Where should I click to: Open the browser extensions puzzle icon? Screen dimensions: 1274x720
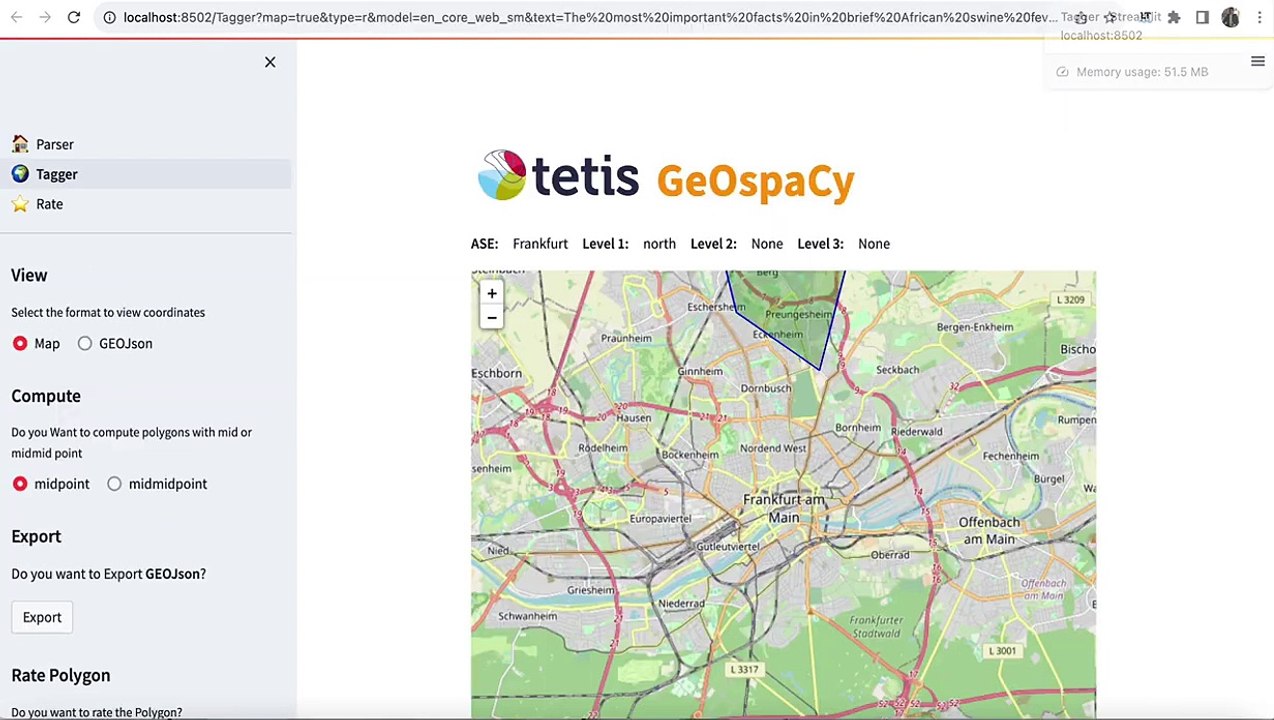(1174, 17)
